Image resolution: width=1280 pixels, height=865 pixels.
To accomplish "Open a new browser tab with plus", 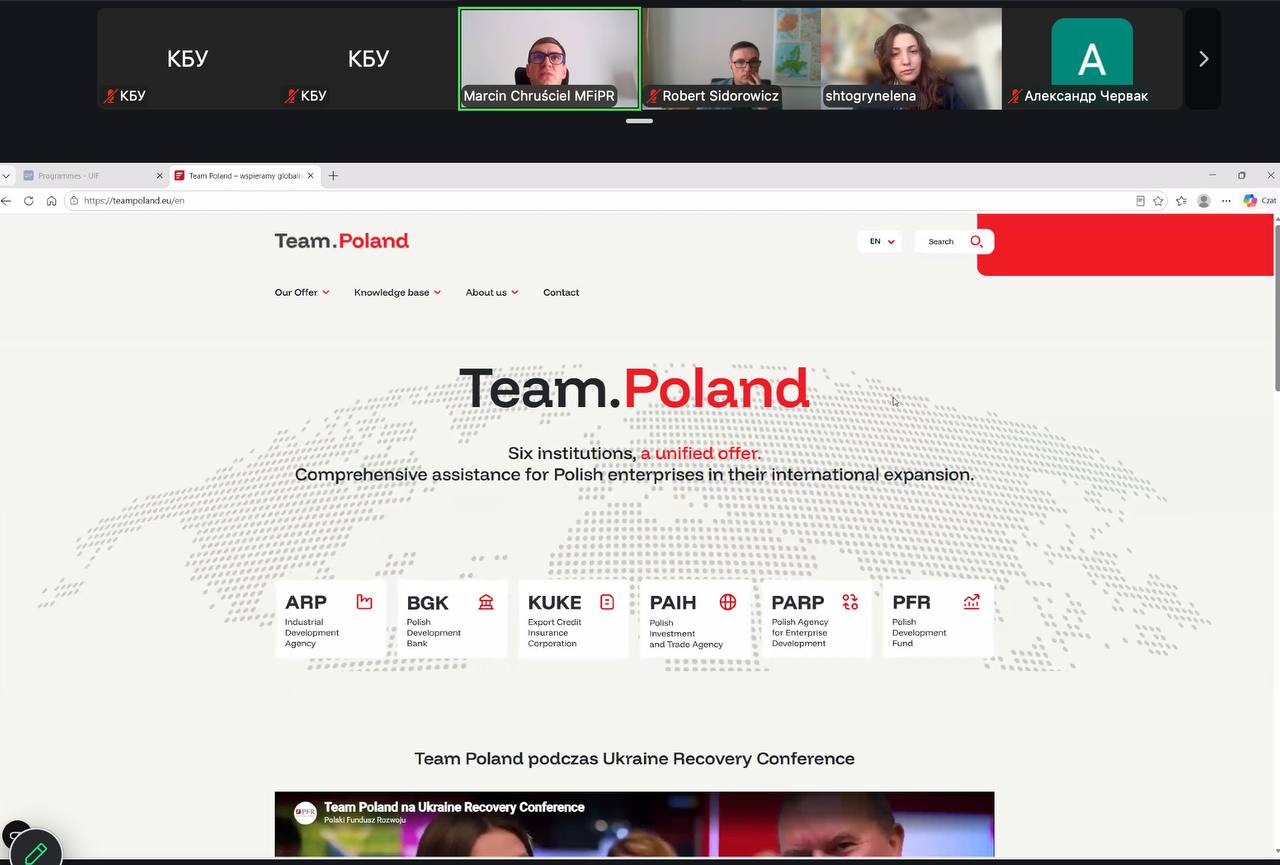I will click(333, 175).
